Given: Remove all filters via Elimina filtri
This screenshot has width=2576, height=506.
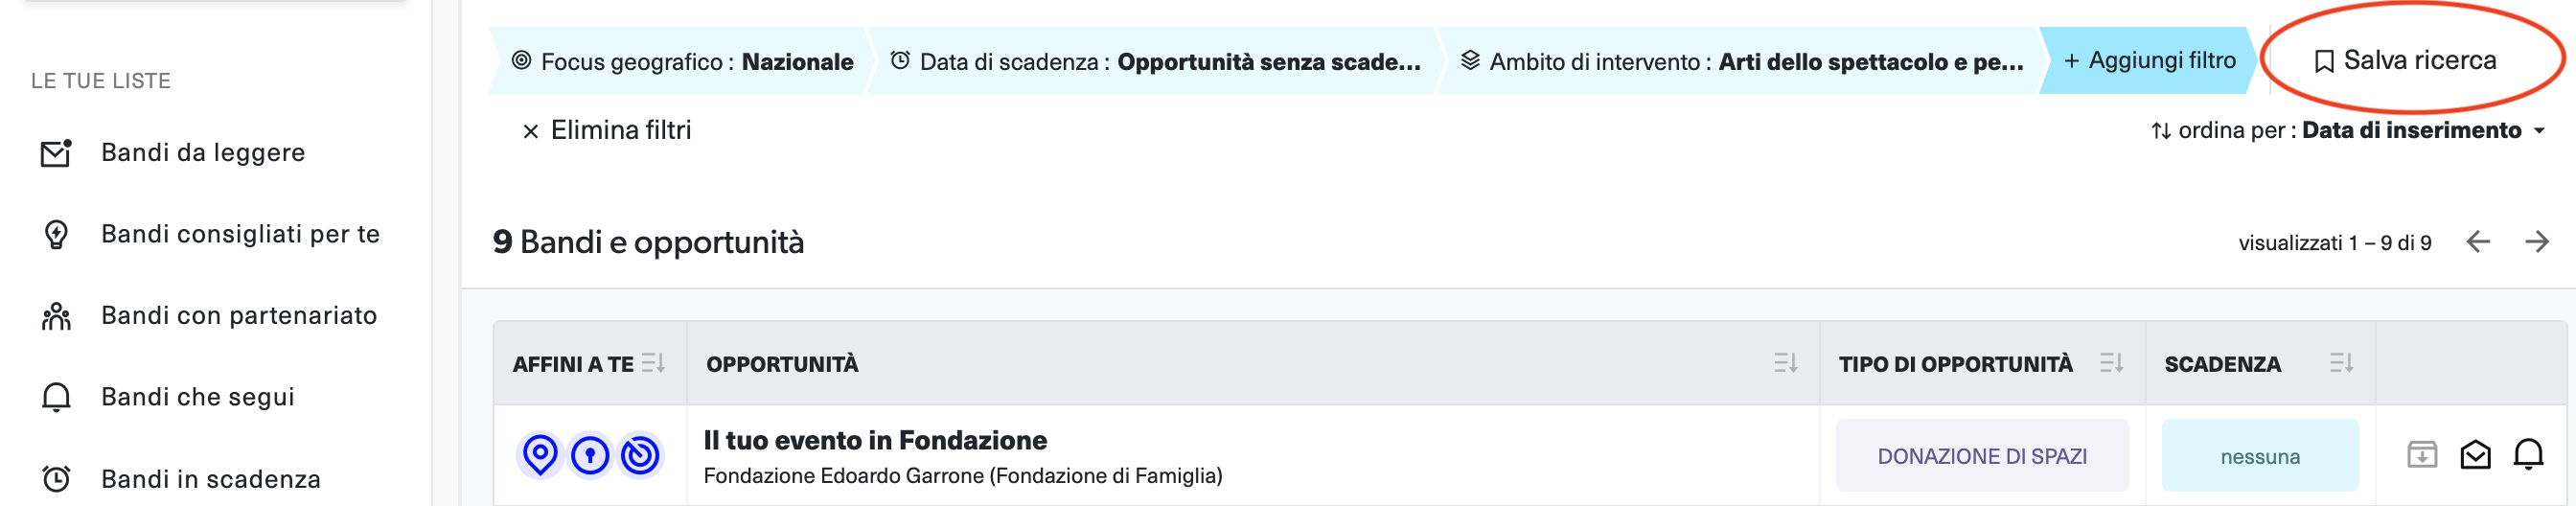Looking at the screenshot, I should point(606,130).
